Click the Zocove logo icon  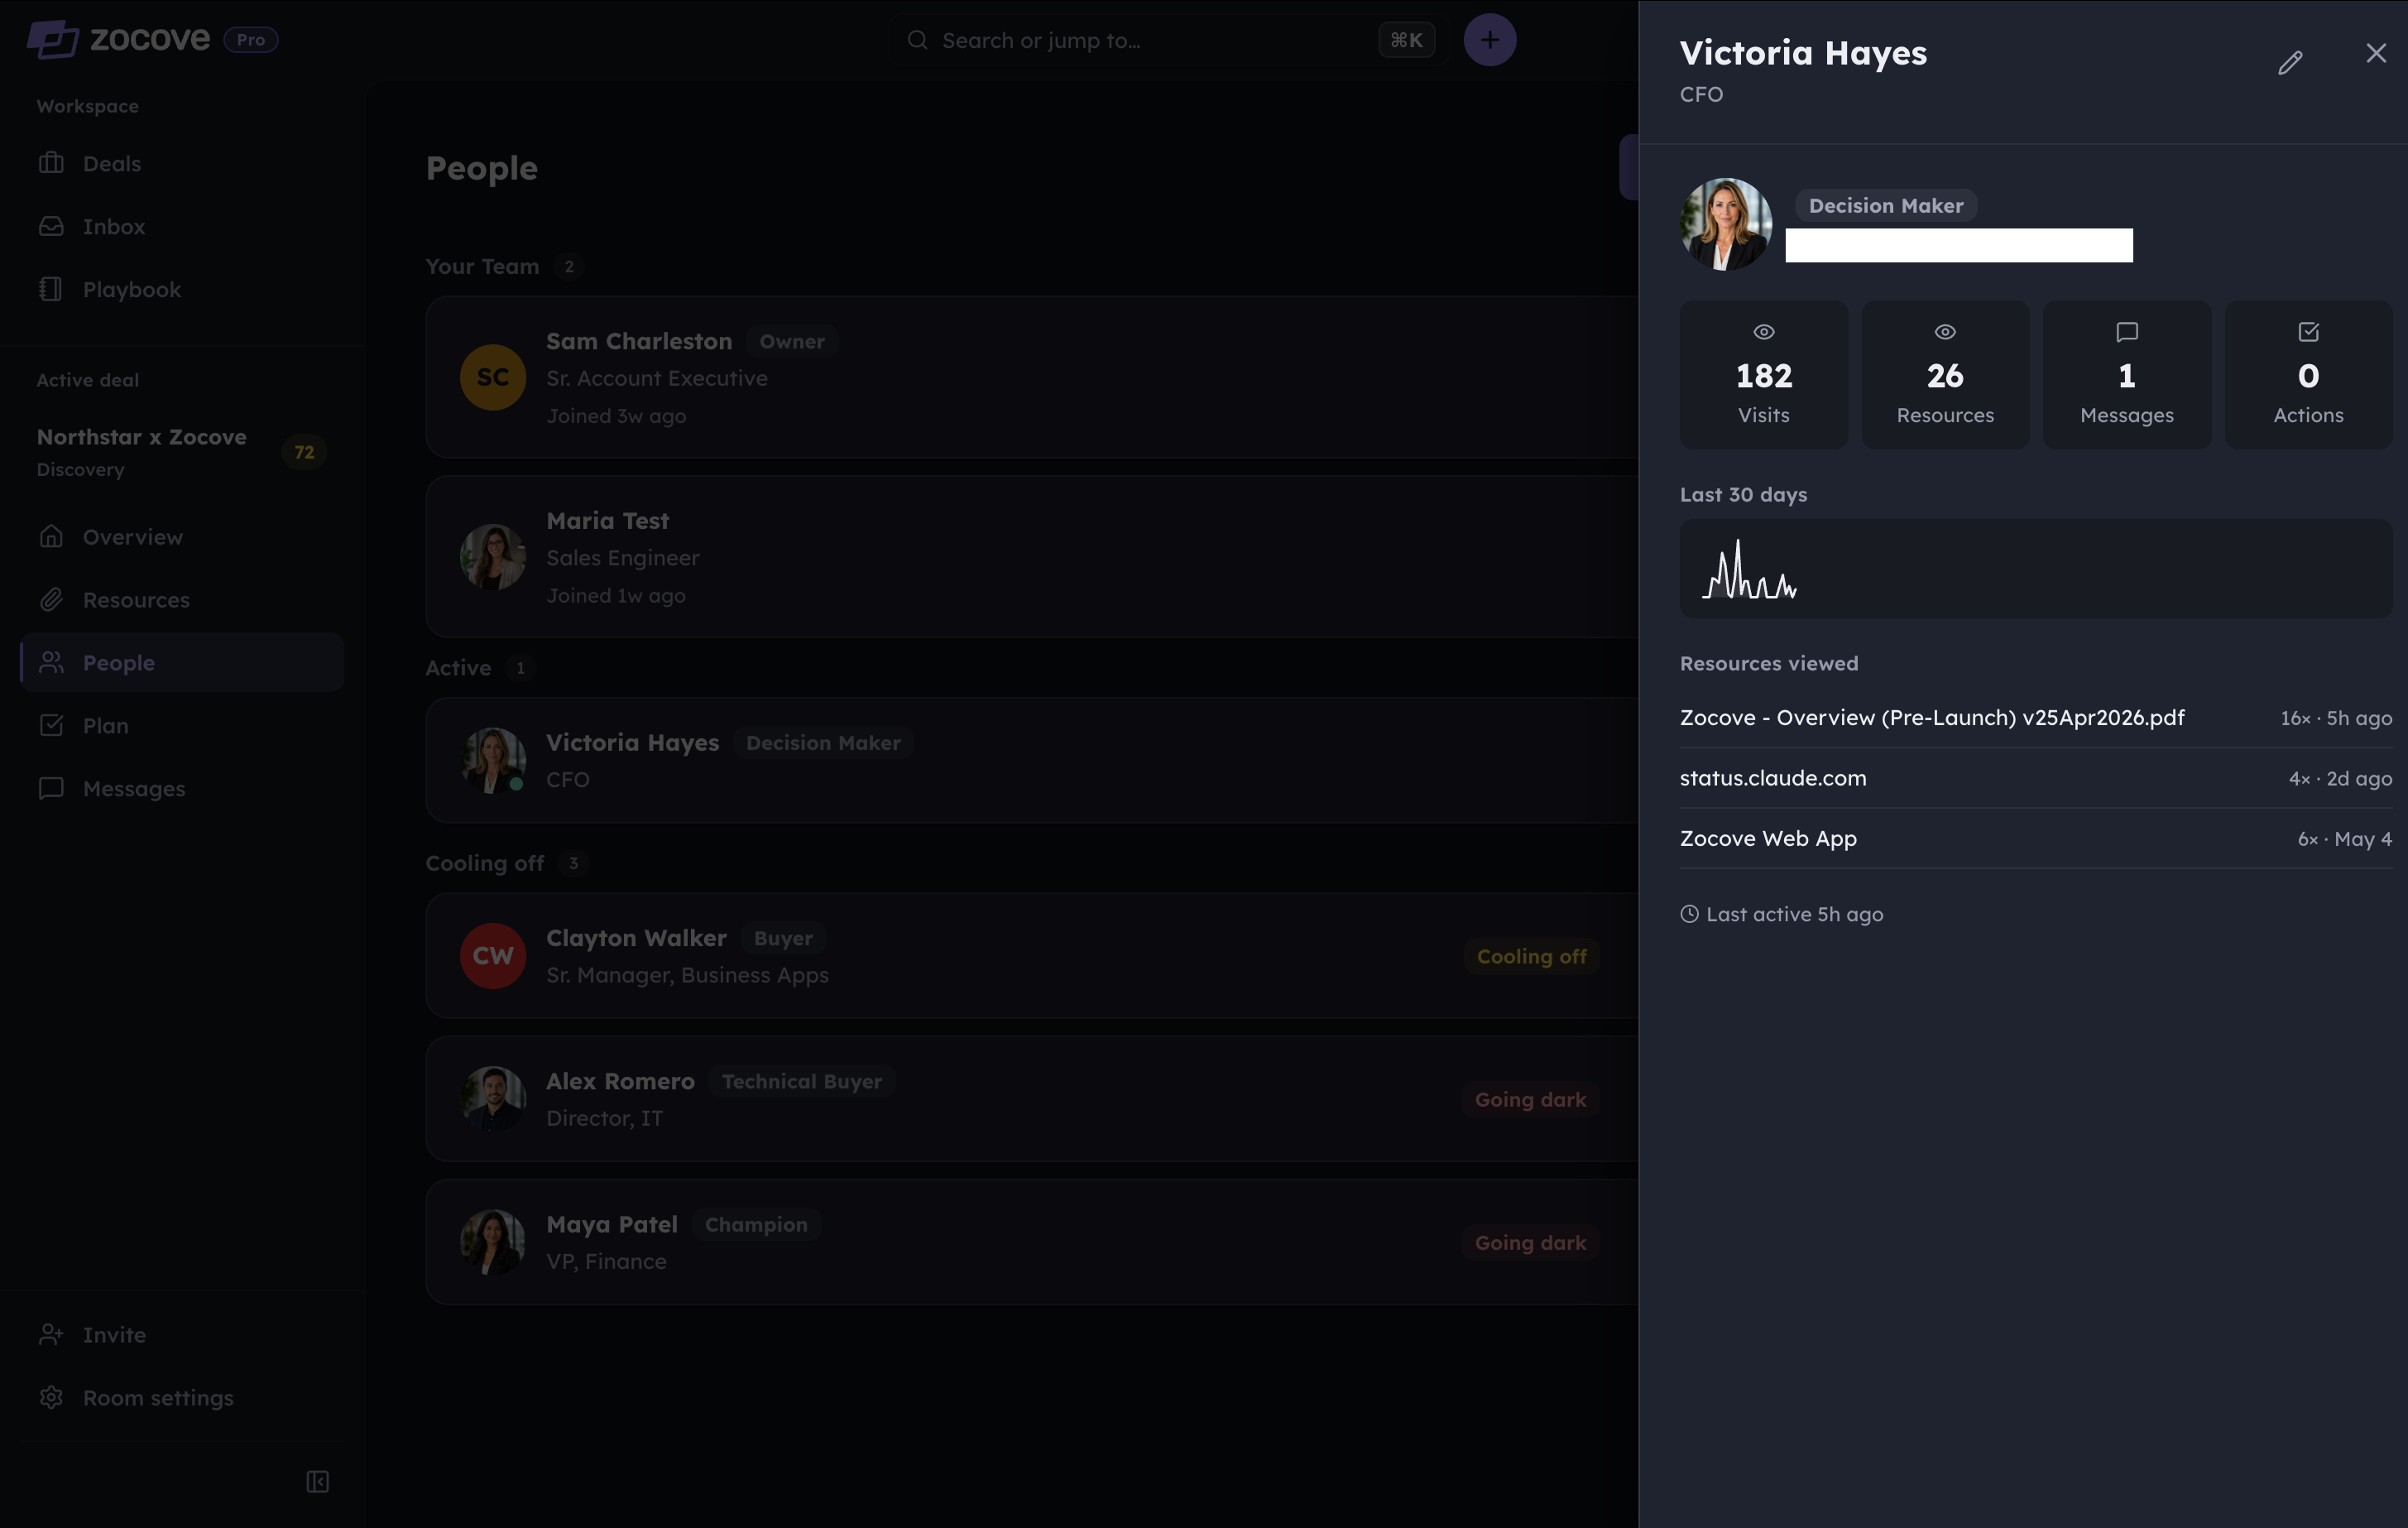pyautogui.click(x=53, y=40)
